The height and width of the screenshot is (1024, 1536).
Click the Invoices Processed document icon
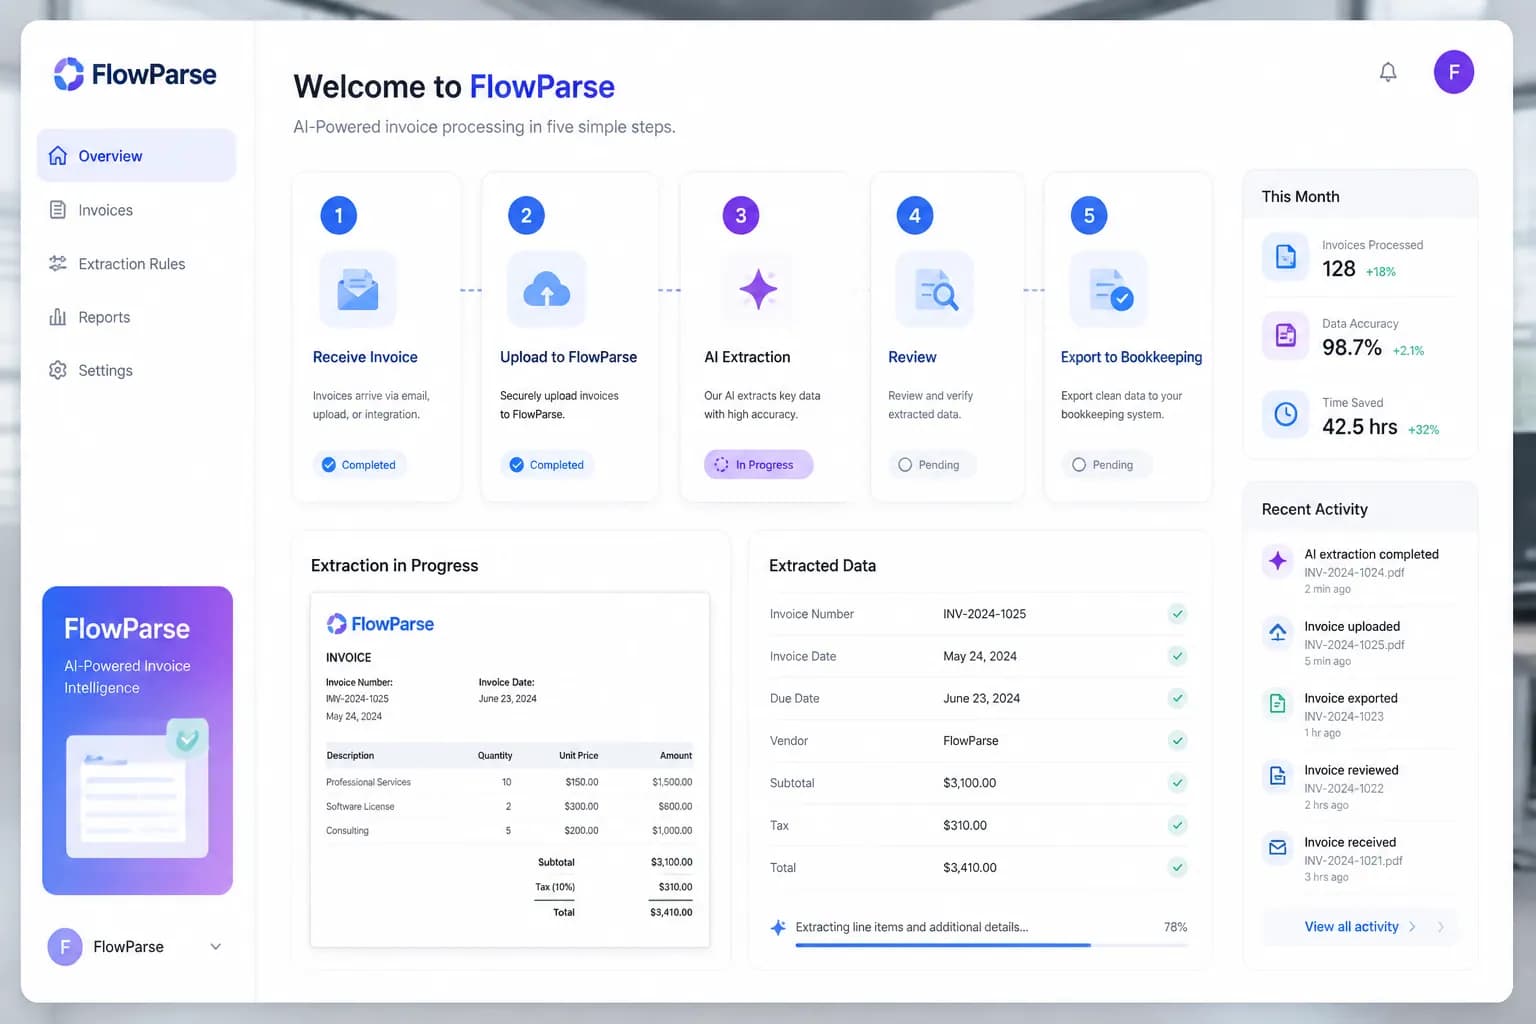pyautogui.click(x=1286, y=257)
